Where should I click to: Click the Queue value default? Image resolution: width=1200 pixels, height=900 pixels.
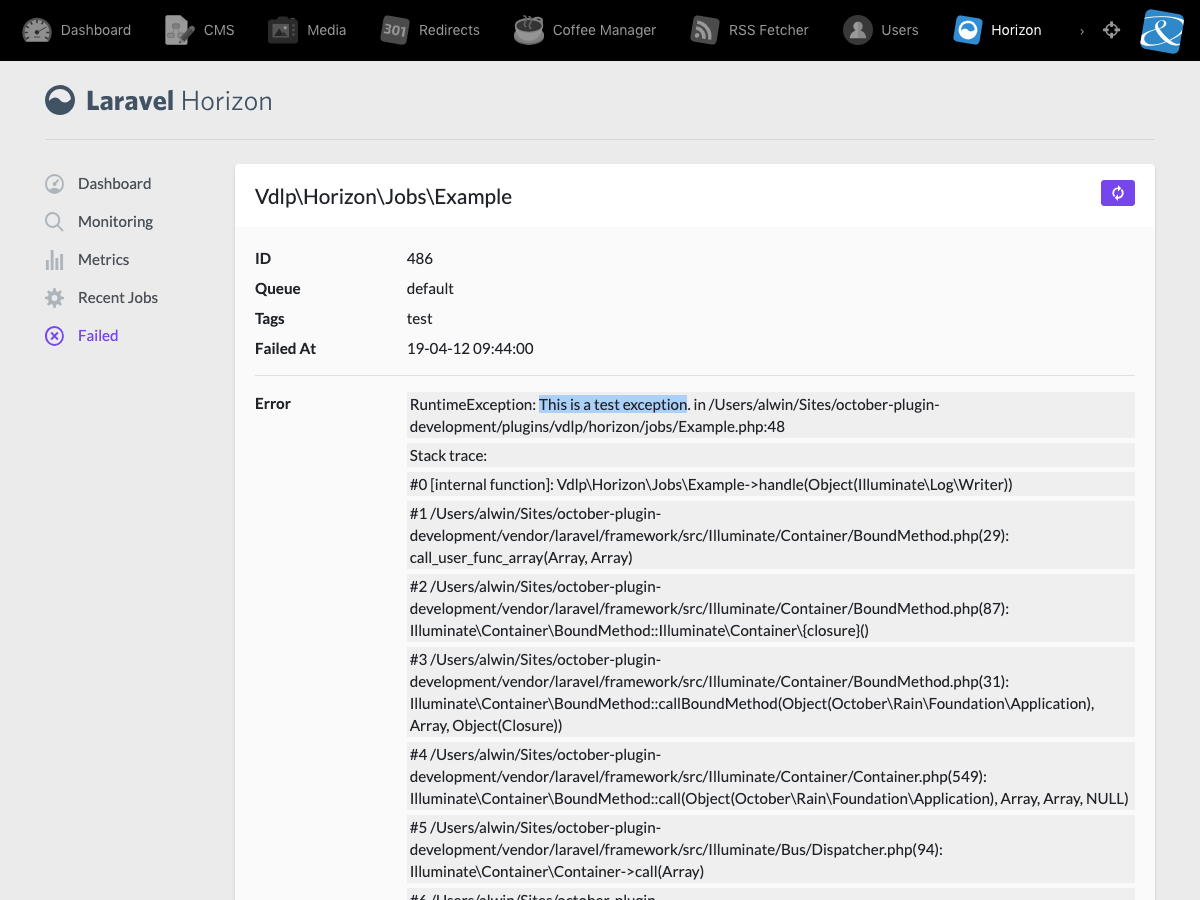point(430,289)
